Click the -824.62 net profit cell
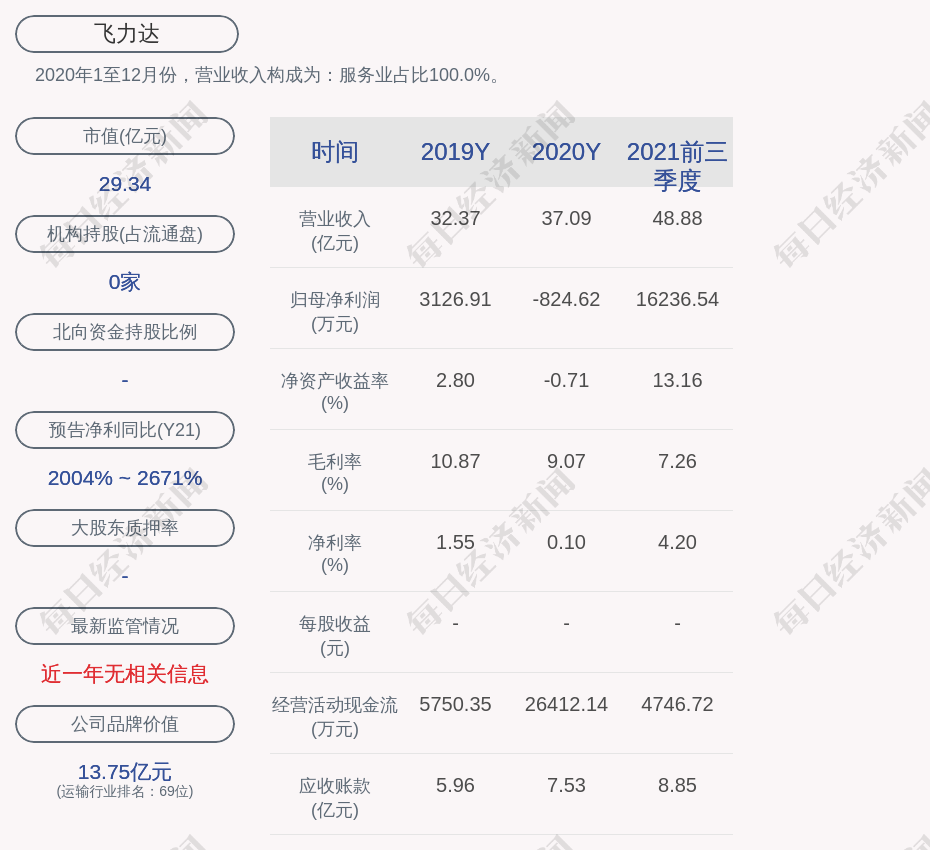Screen dimensions: 930x850 coord(566,299)
